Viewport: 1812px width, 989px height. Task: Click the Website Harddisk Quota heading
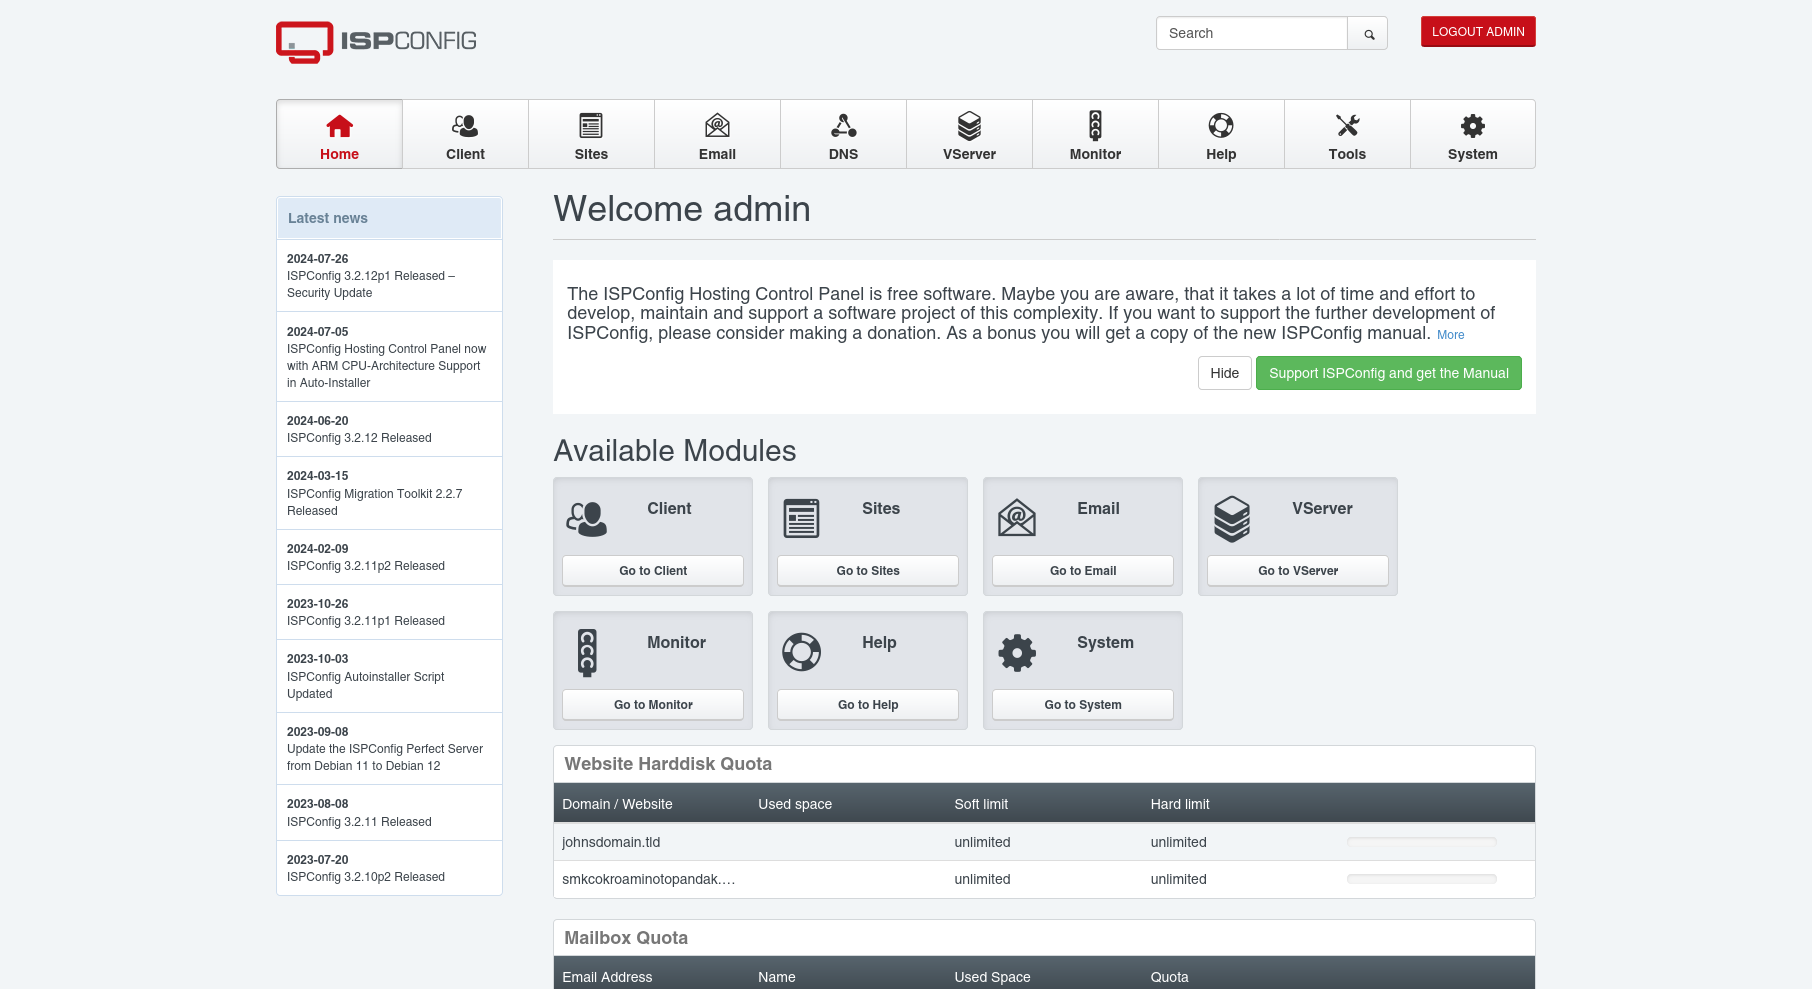tap(668, 764)
